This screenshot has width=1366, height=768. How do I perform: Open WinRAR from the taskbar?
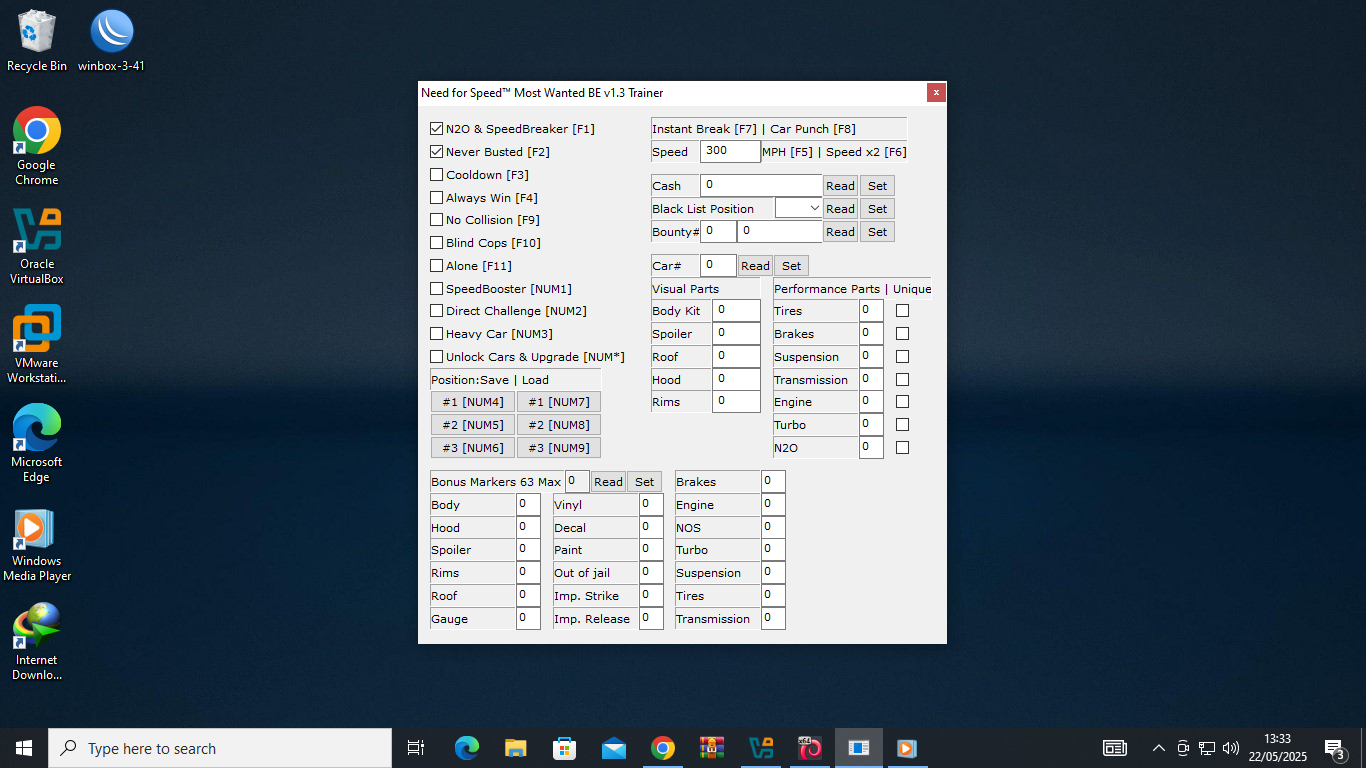click(711, 748)
